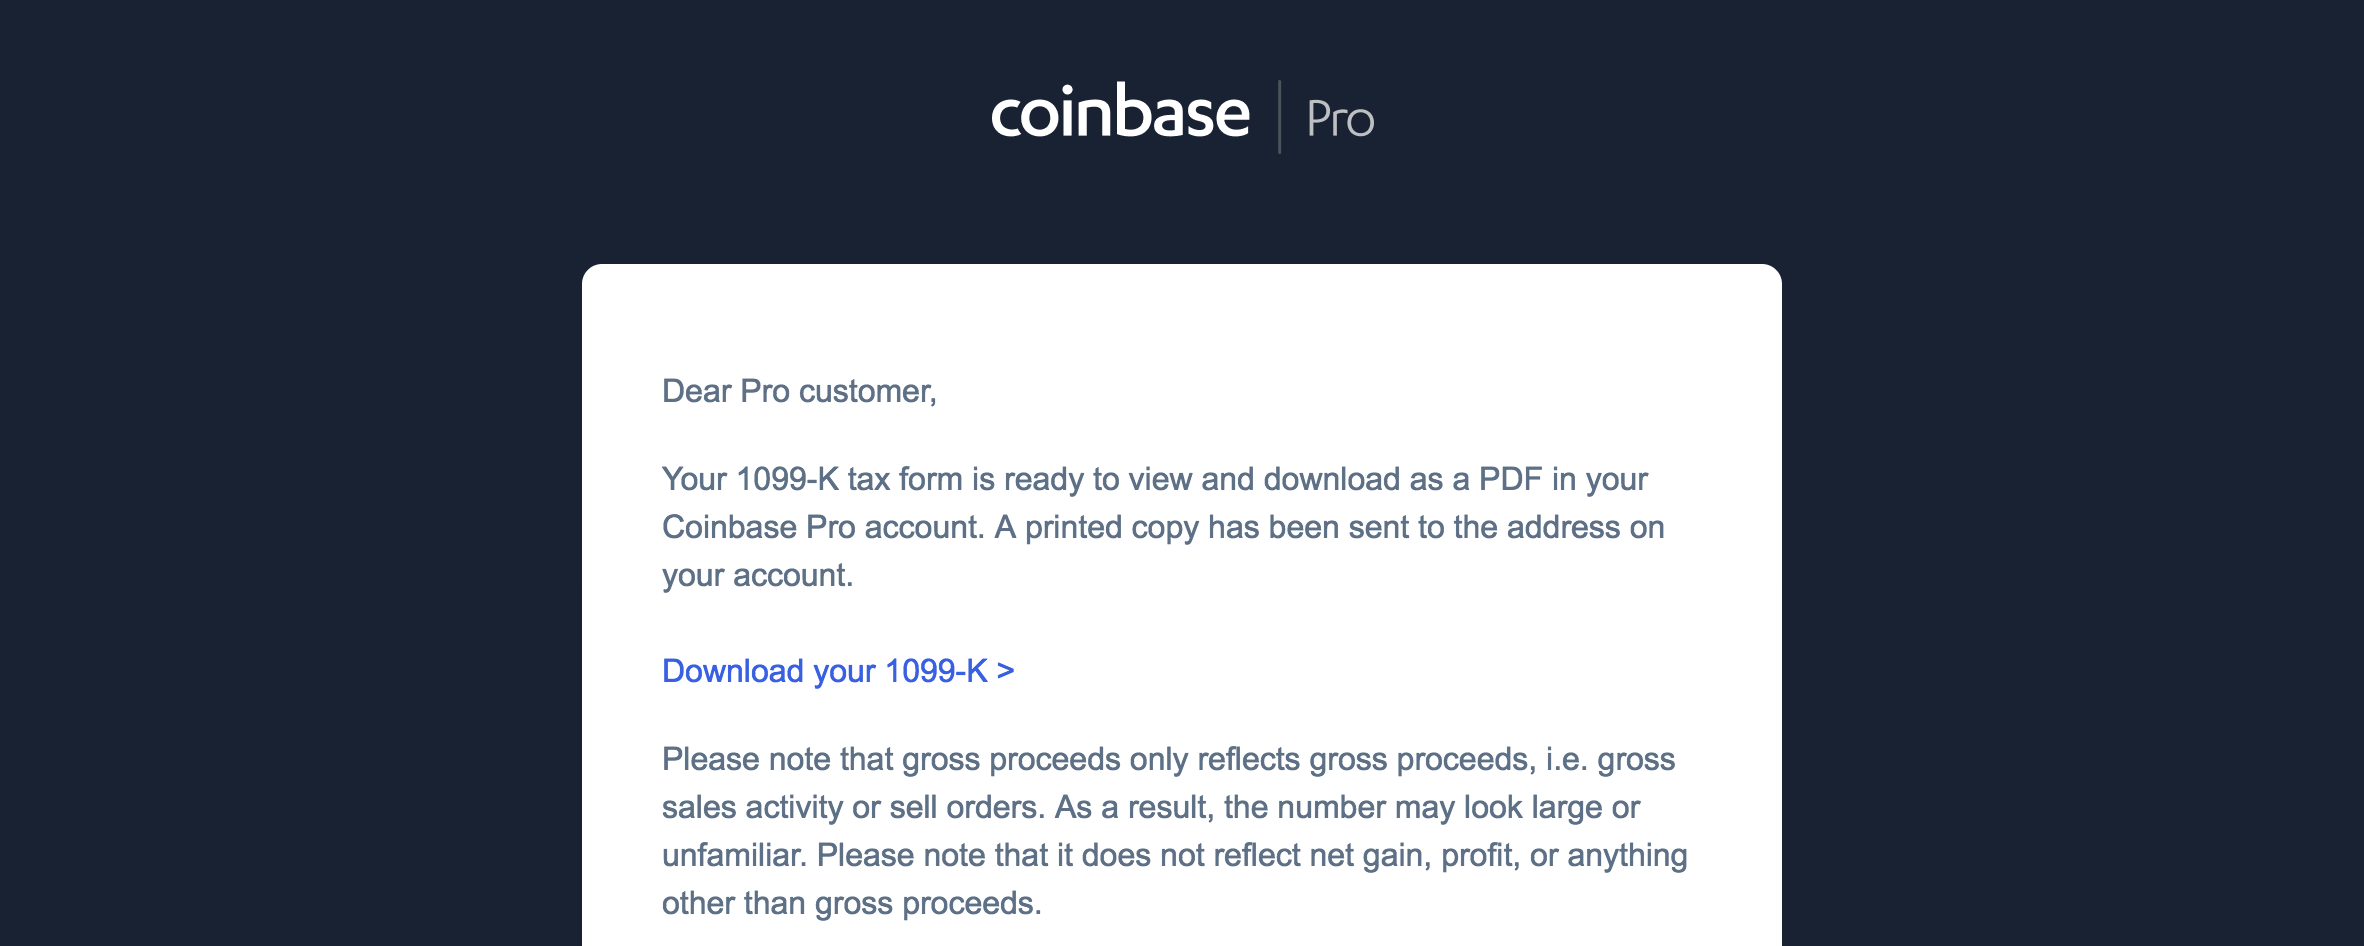Click the "other than gross proceeds." closing line
Screen dimensions: 2364x946
[x=851, y=903]
